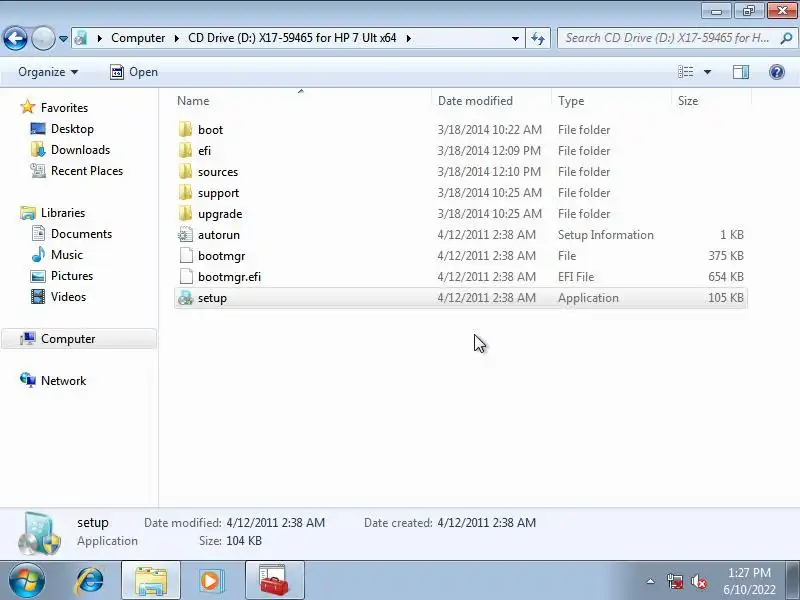Image resolution: width=800 pixels, height=600 pixels.
Task: Expand the arrow after CD Drive breadcrumb
Action: tap(409, 38)
